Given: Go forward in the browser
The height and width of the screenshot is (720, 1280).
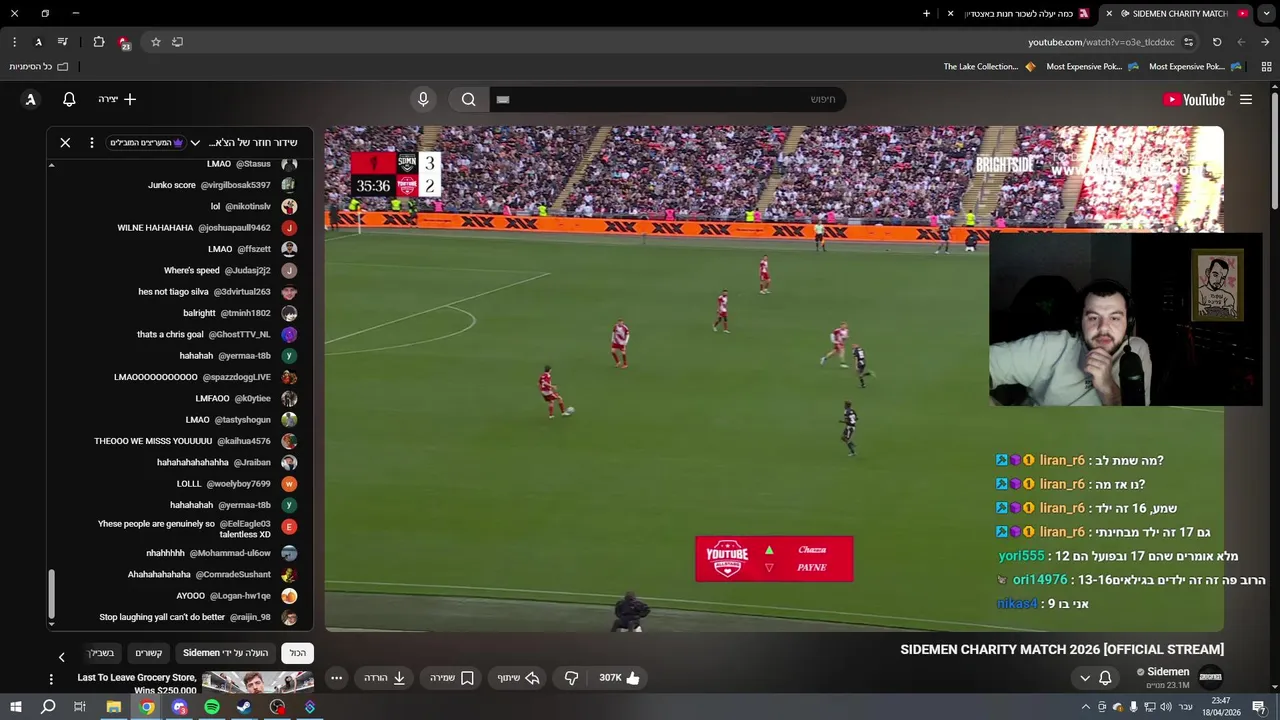Looking at the screenshot, I should [x=1241, y=42].
